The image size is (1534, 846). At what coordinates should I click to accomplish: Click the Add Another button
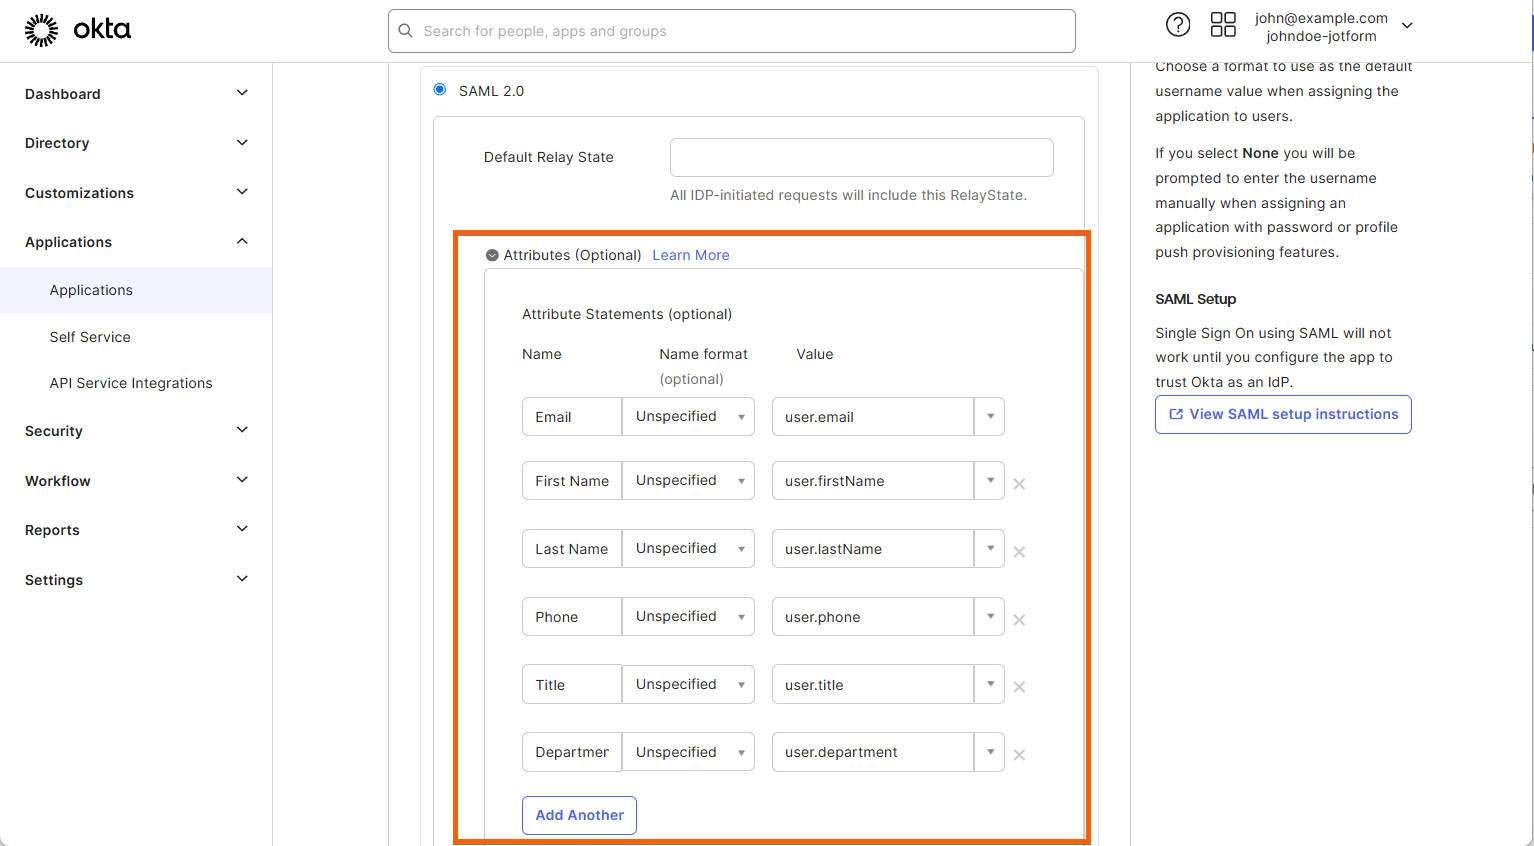pyautogui.click(x=579, y=815)
